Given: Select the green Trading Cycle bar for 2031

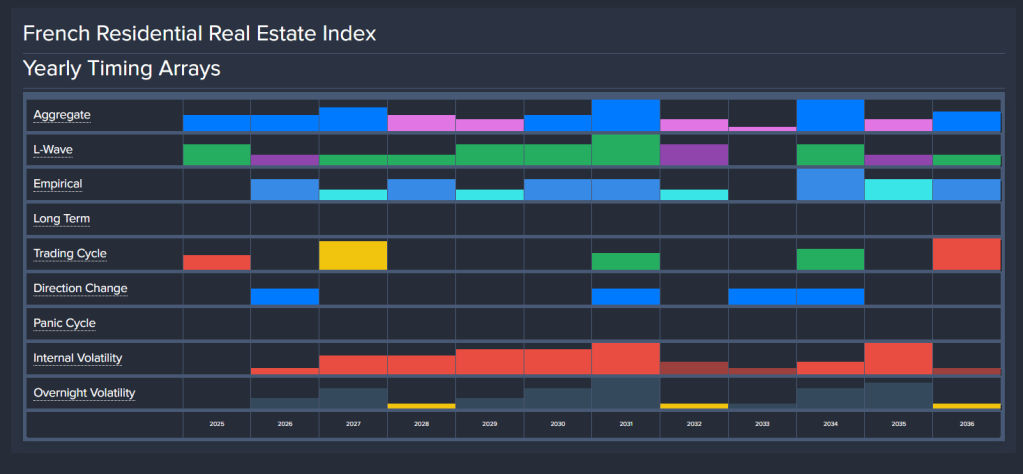Looking at the screenshot, I should (x=626, y=261).
